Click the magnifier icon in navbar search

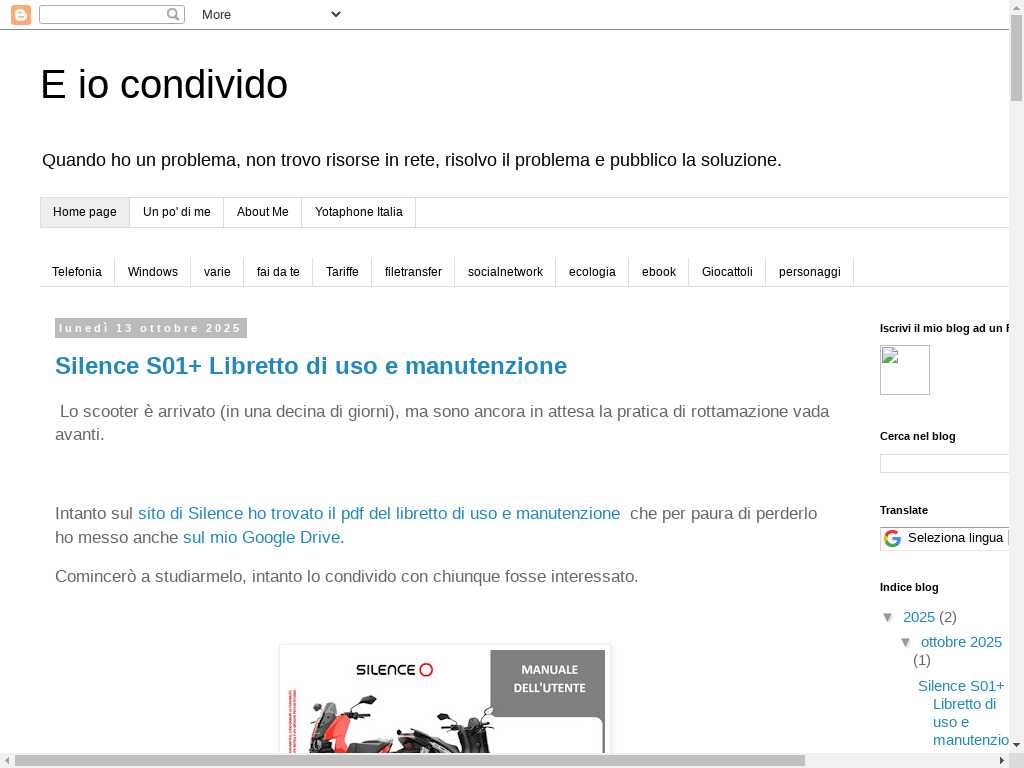(x=173, y=15)
